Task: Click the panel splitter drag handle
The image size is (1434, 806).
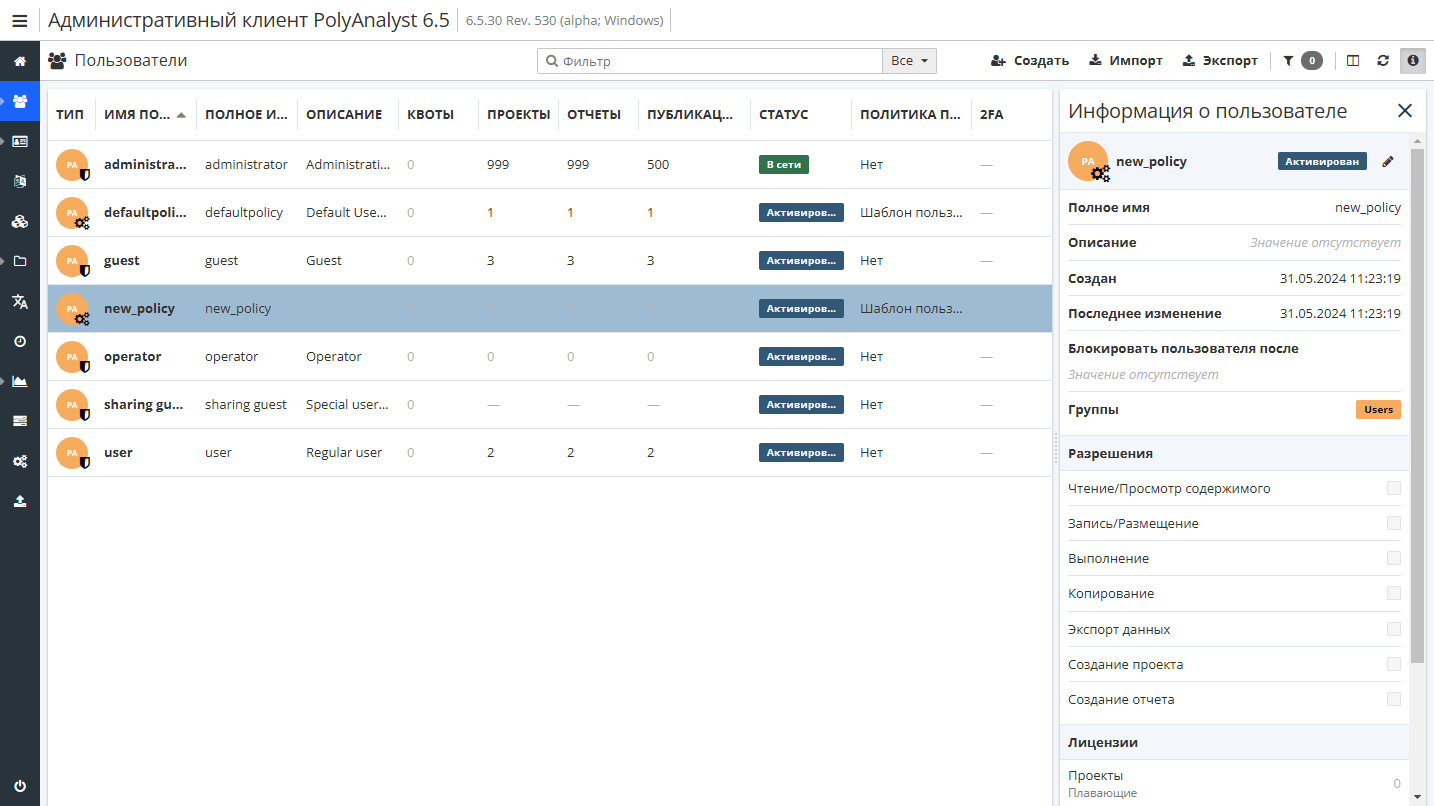Action: click(x=1056, y=449)
